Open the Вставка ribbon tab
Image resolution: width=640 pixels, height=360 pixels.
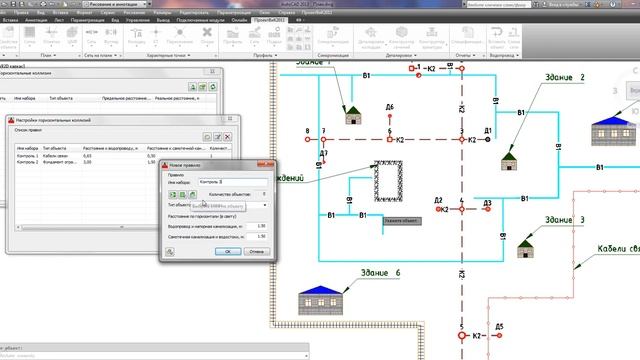click(x=10, y=20)
